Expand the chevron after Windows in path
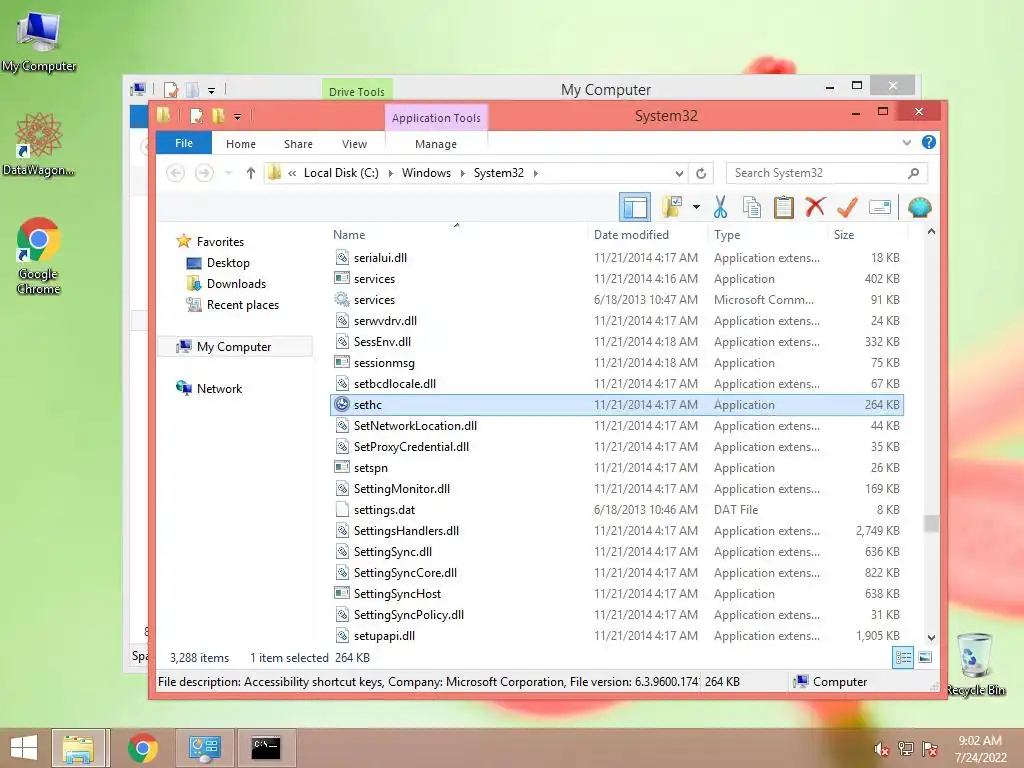This screenshot has width=1024, height=768. pyautogui.click(x=462, y=173)
